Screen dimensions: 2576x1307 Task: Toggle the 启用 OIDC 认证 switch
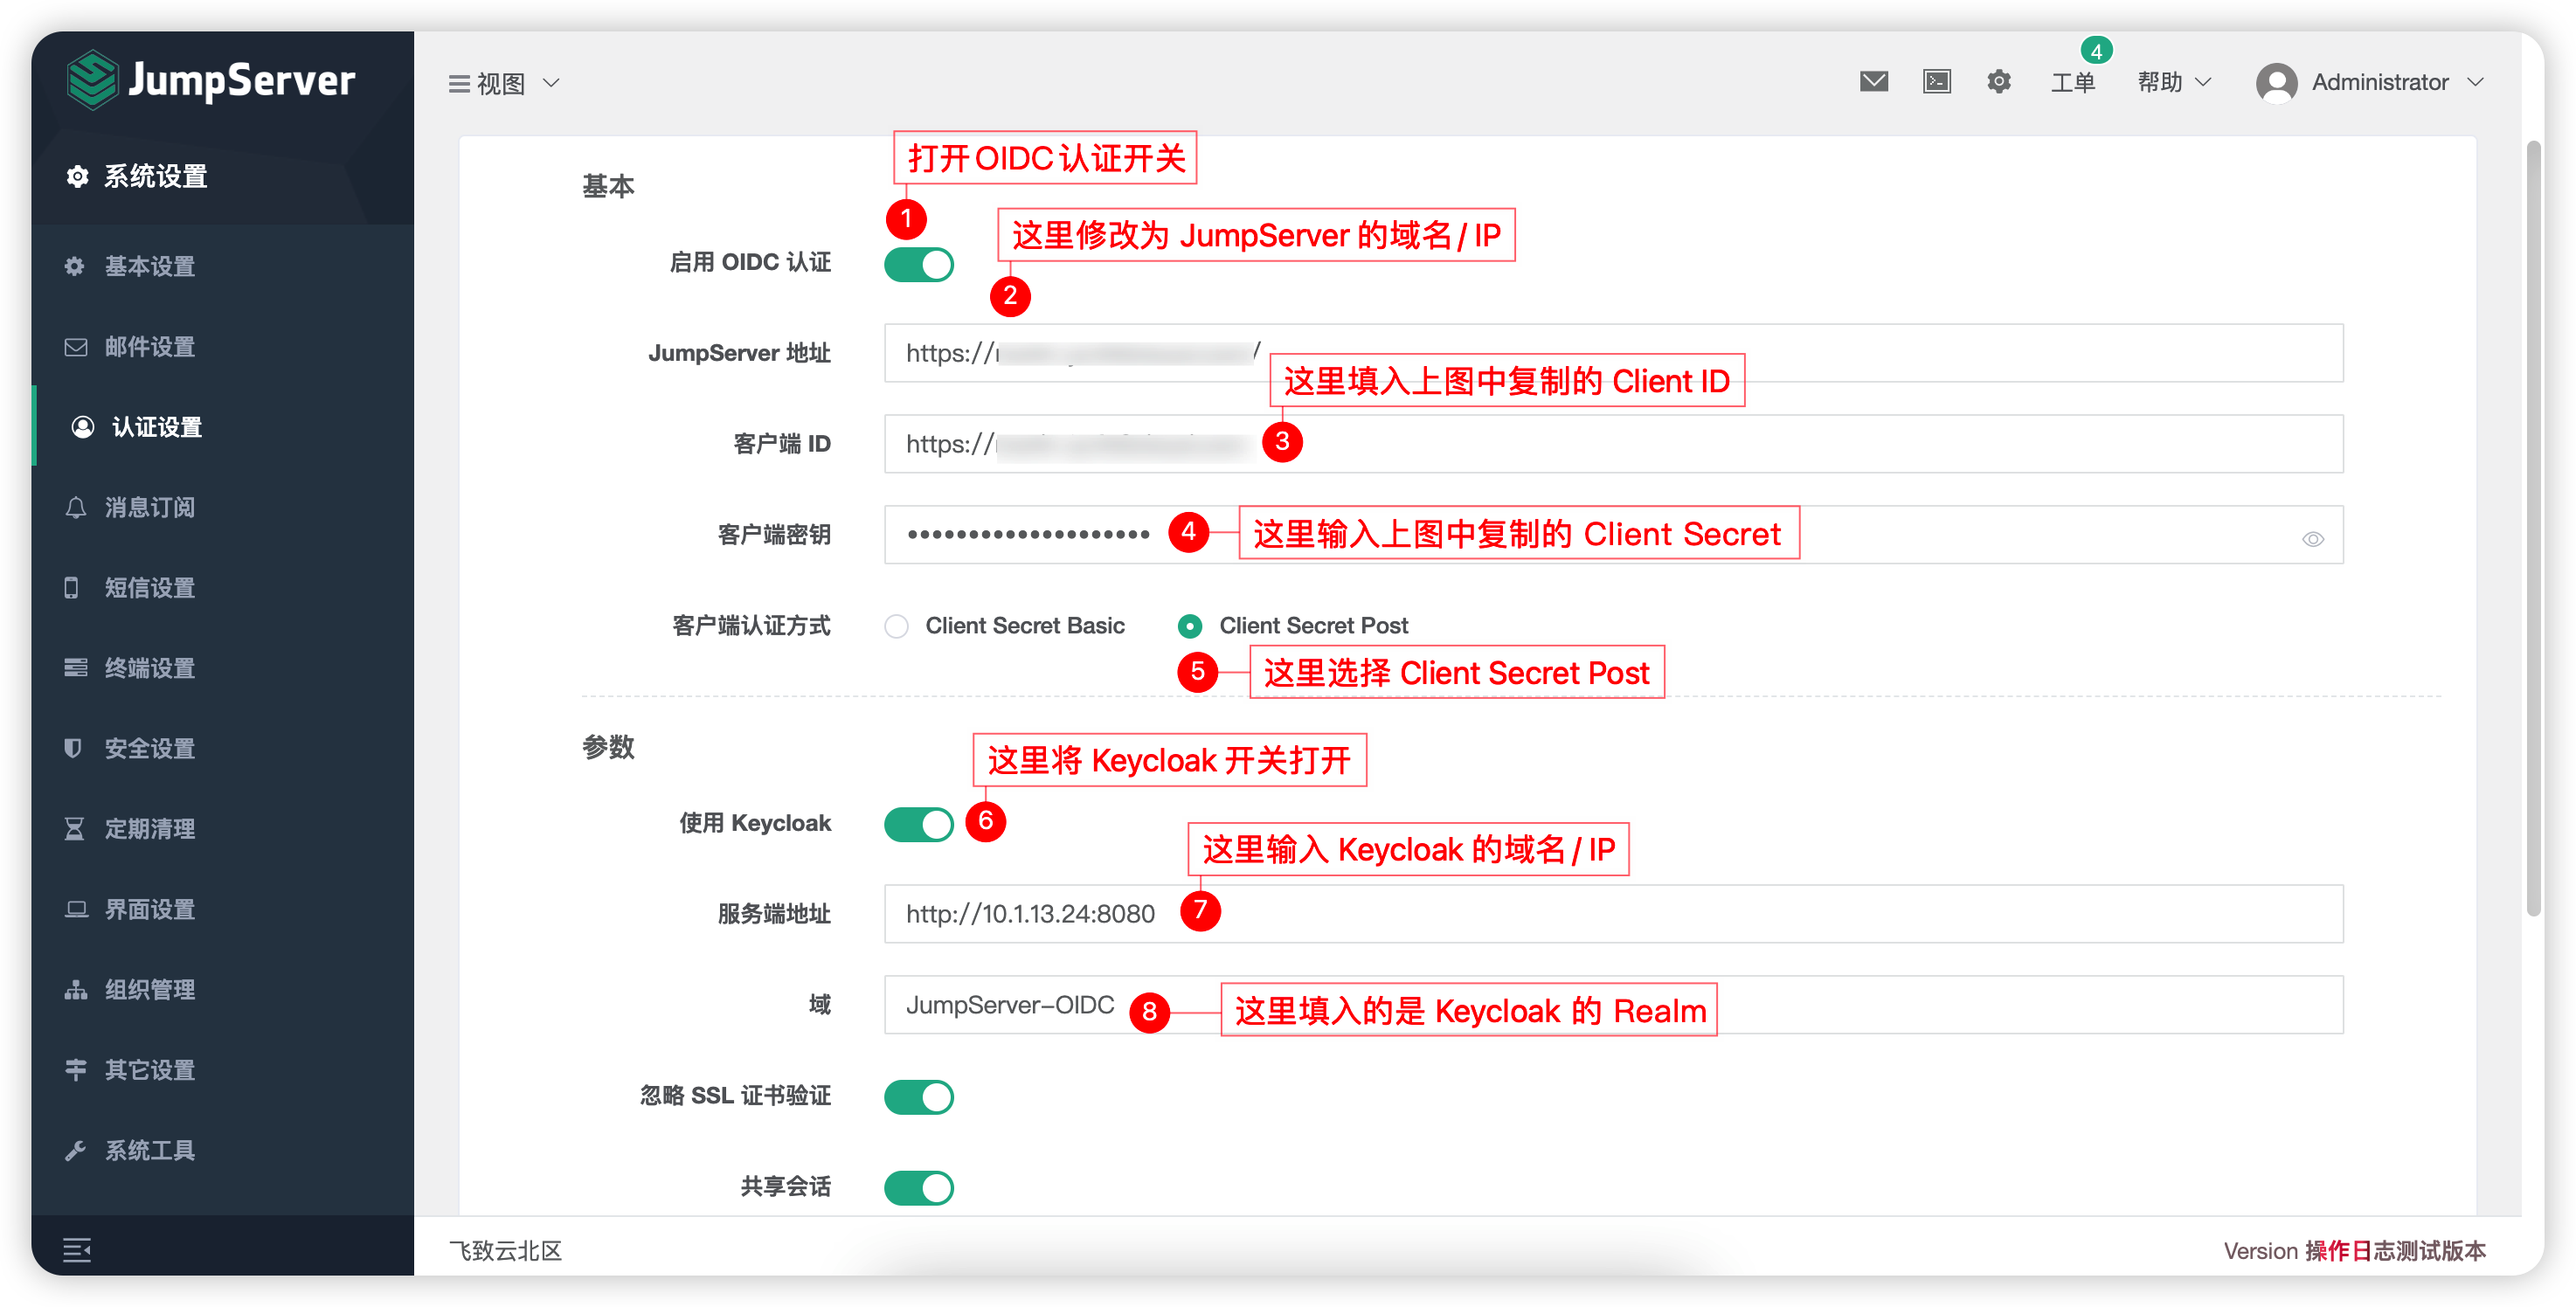coord(918,265)
